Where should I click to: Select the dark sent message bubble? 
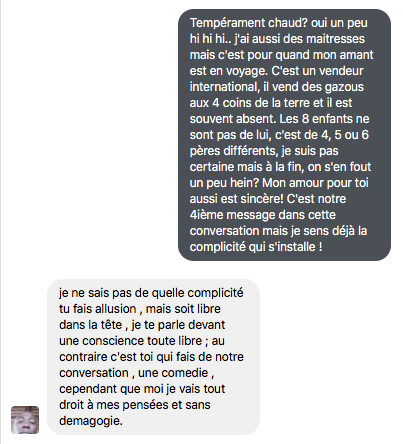[x=284, y=135]
